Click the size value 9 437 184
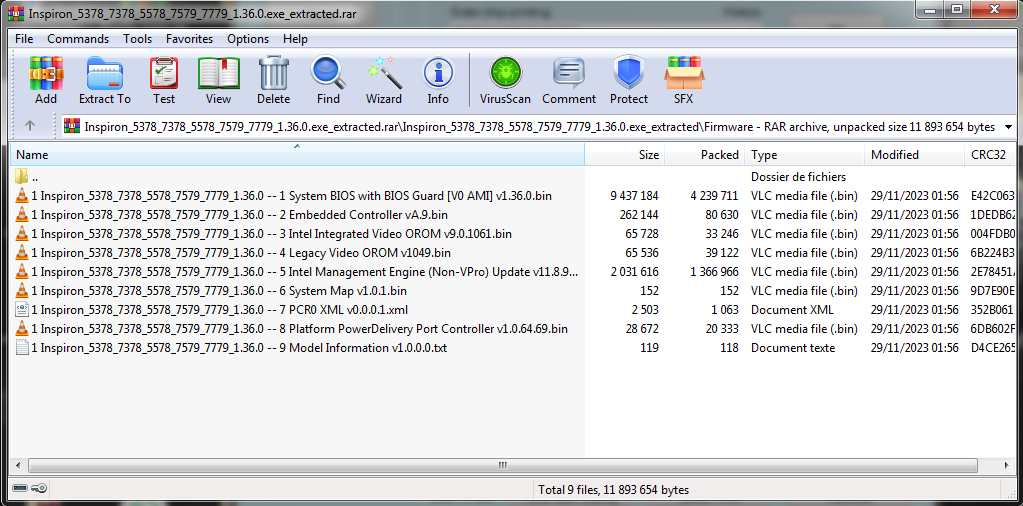Viewport: 1023px width, 506px height. click(634, 196)
